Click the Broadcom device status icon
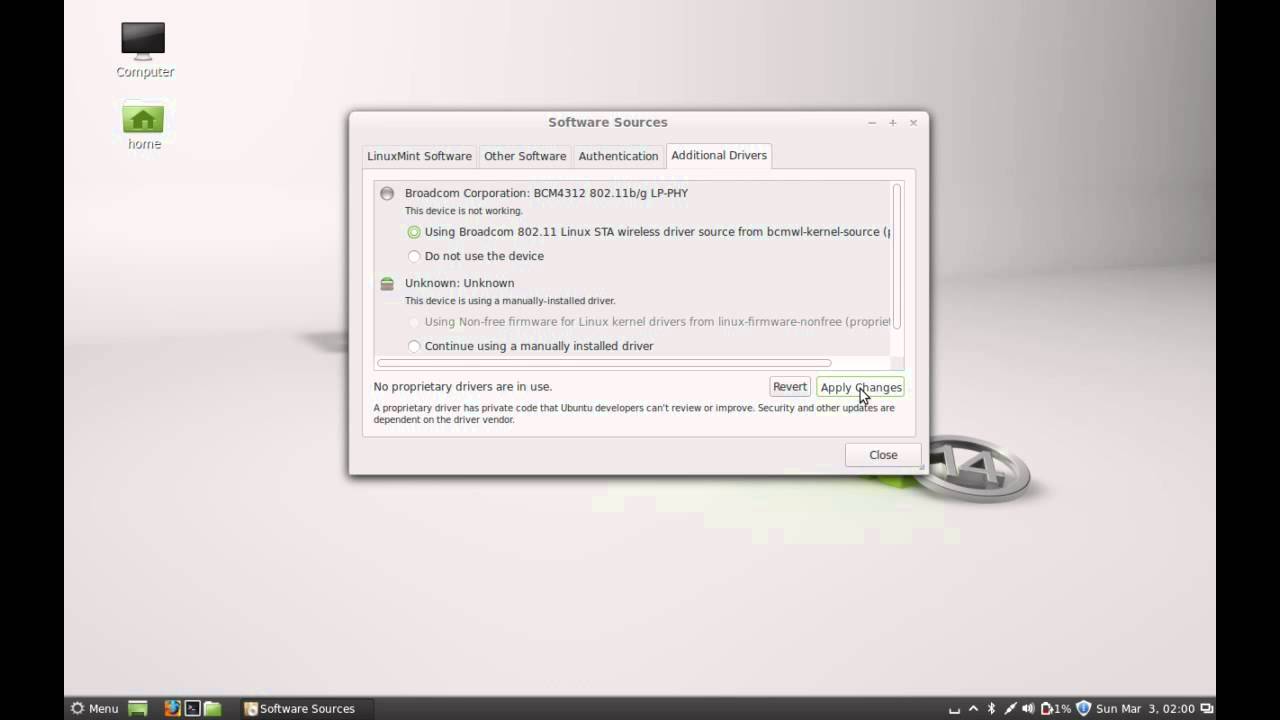 coord(387,193)
